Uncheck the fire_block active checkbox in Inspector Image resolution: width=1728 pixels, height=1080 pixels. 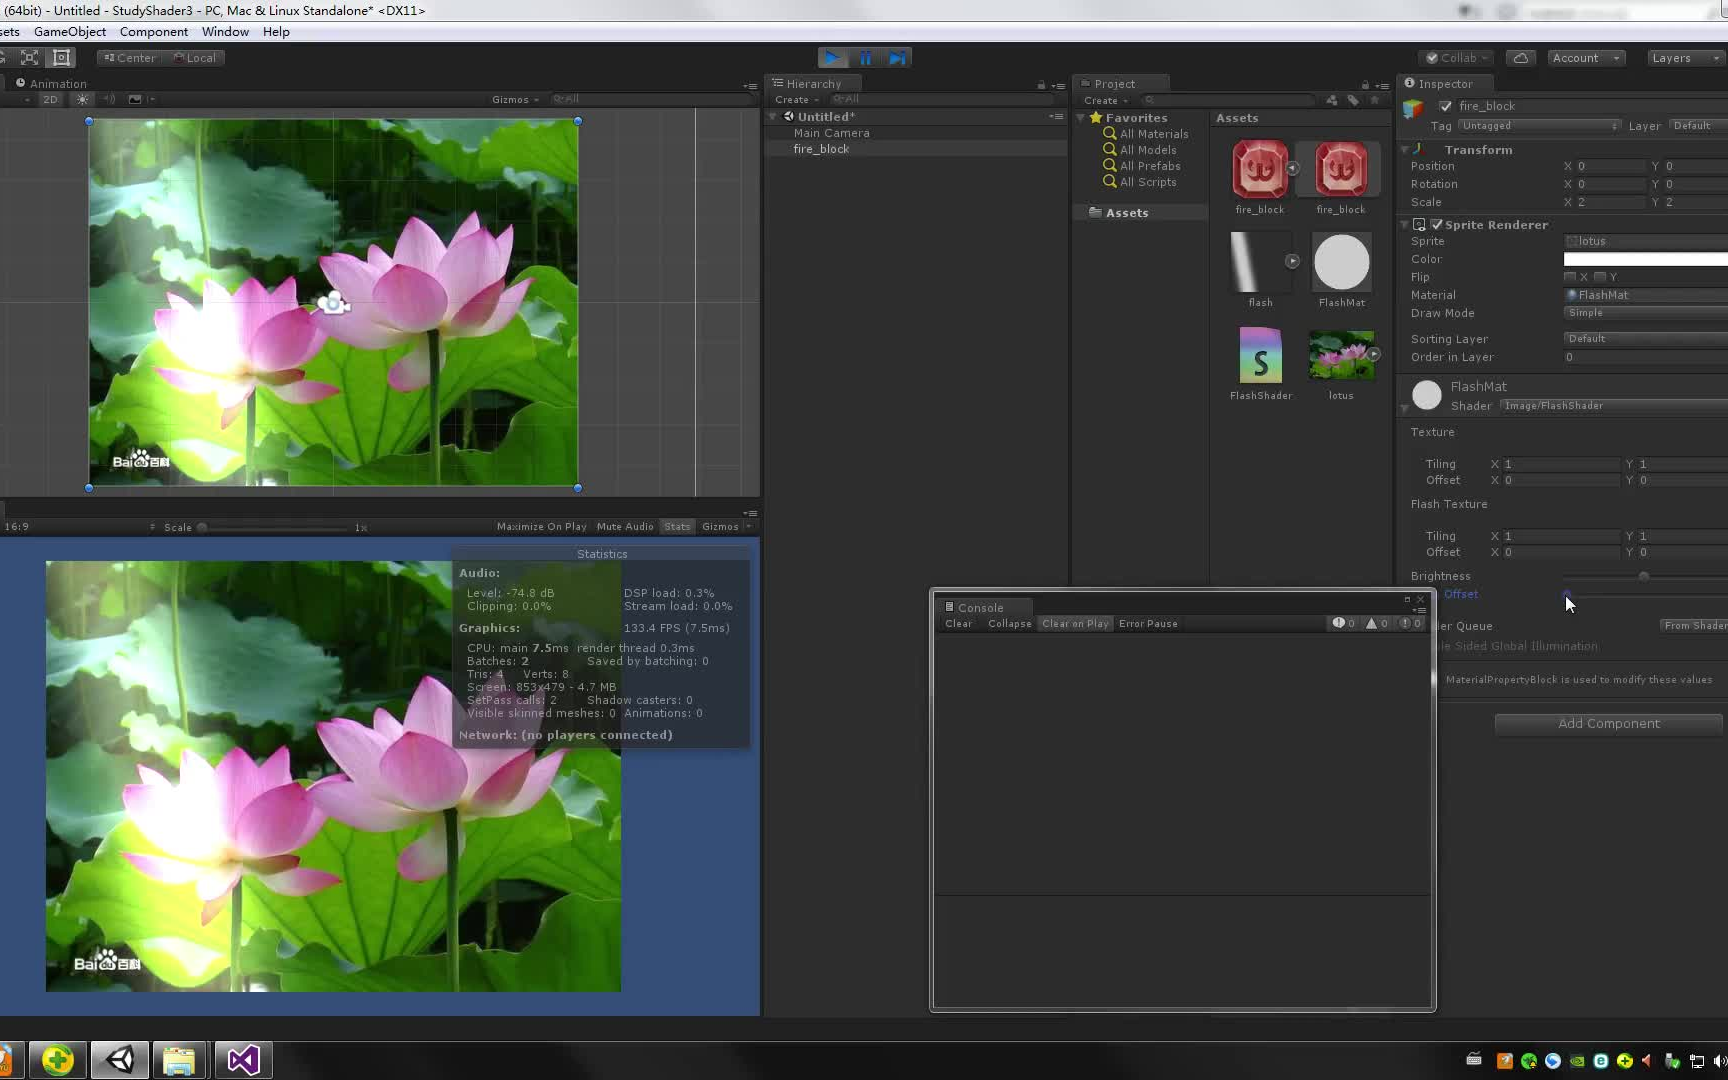click(x=1444, y=106)
